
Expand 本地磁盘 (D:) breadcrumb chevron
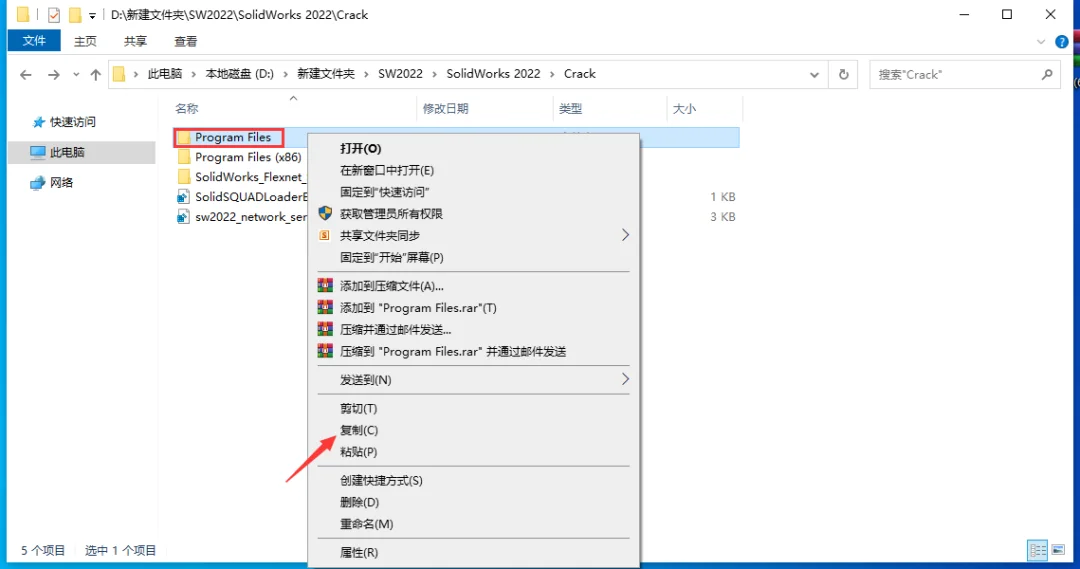(285, 74)
